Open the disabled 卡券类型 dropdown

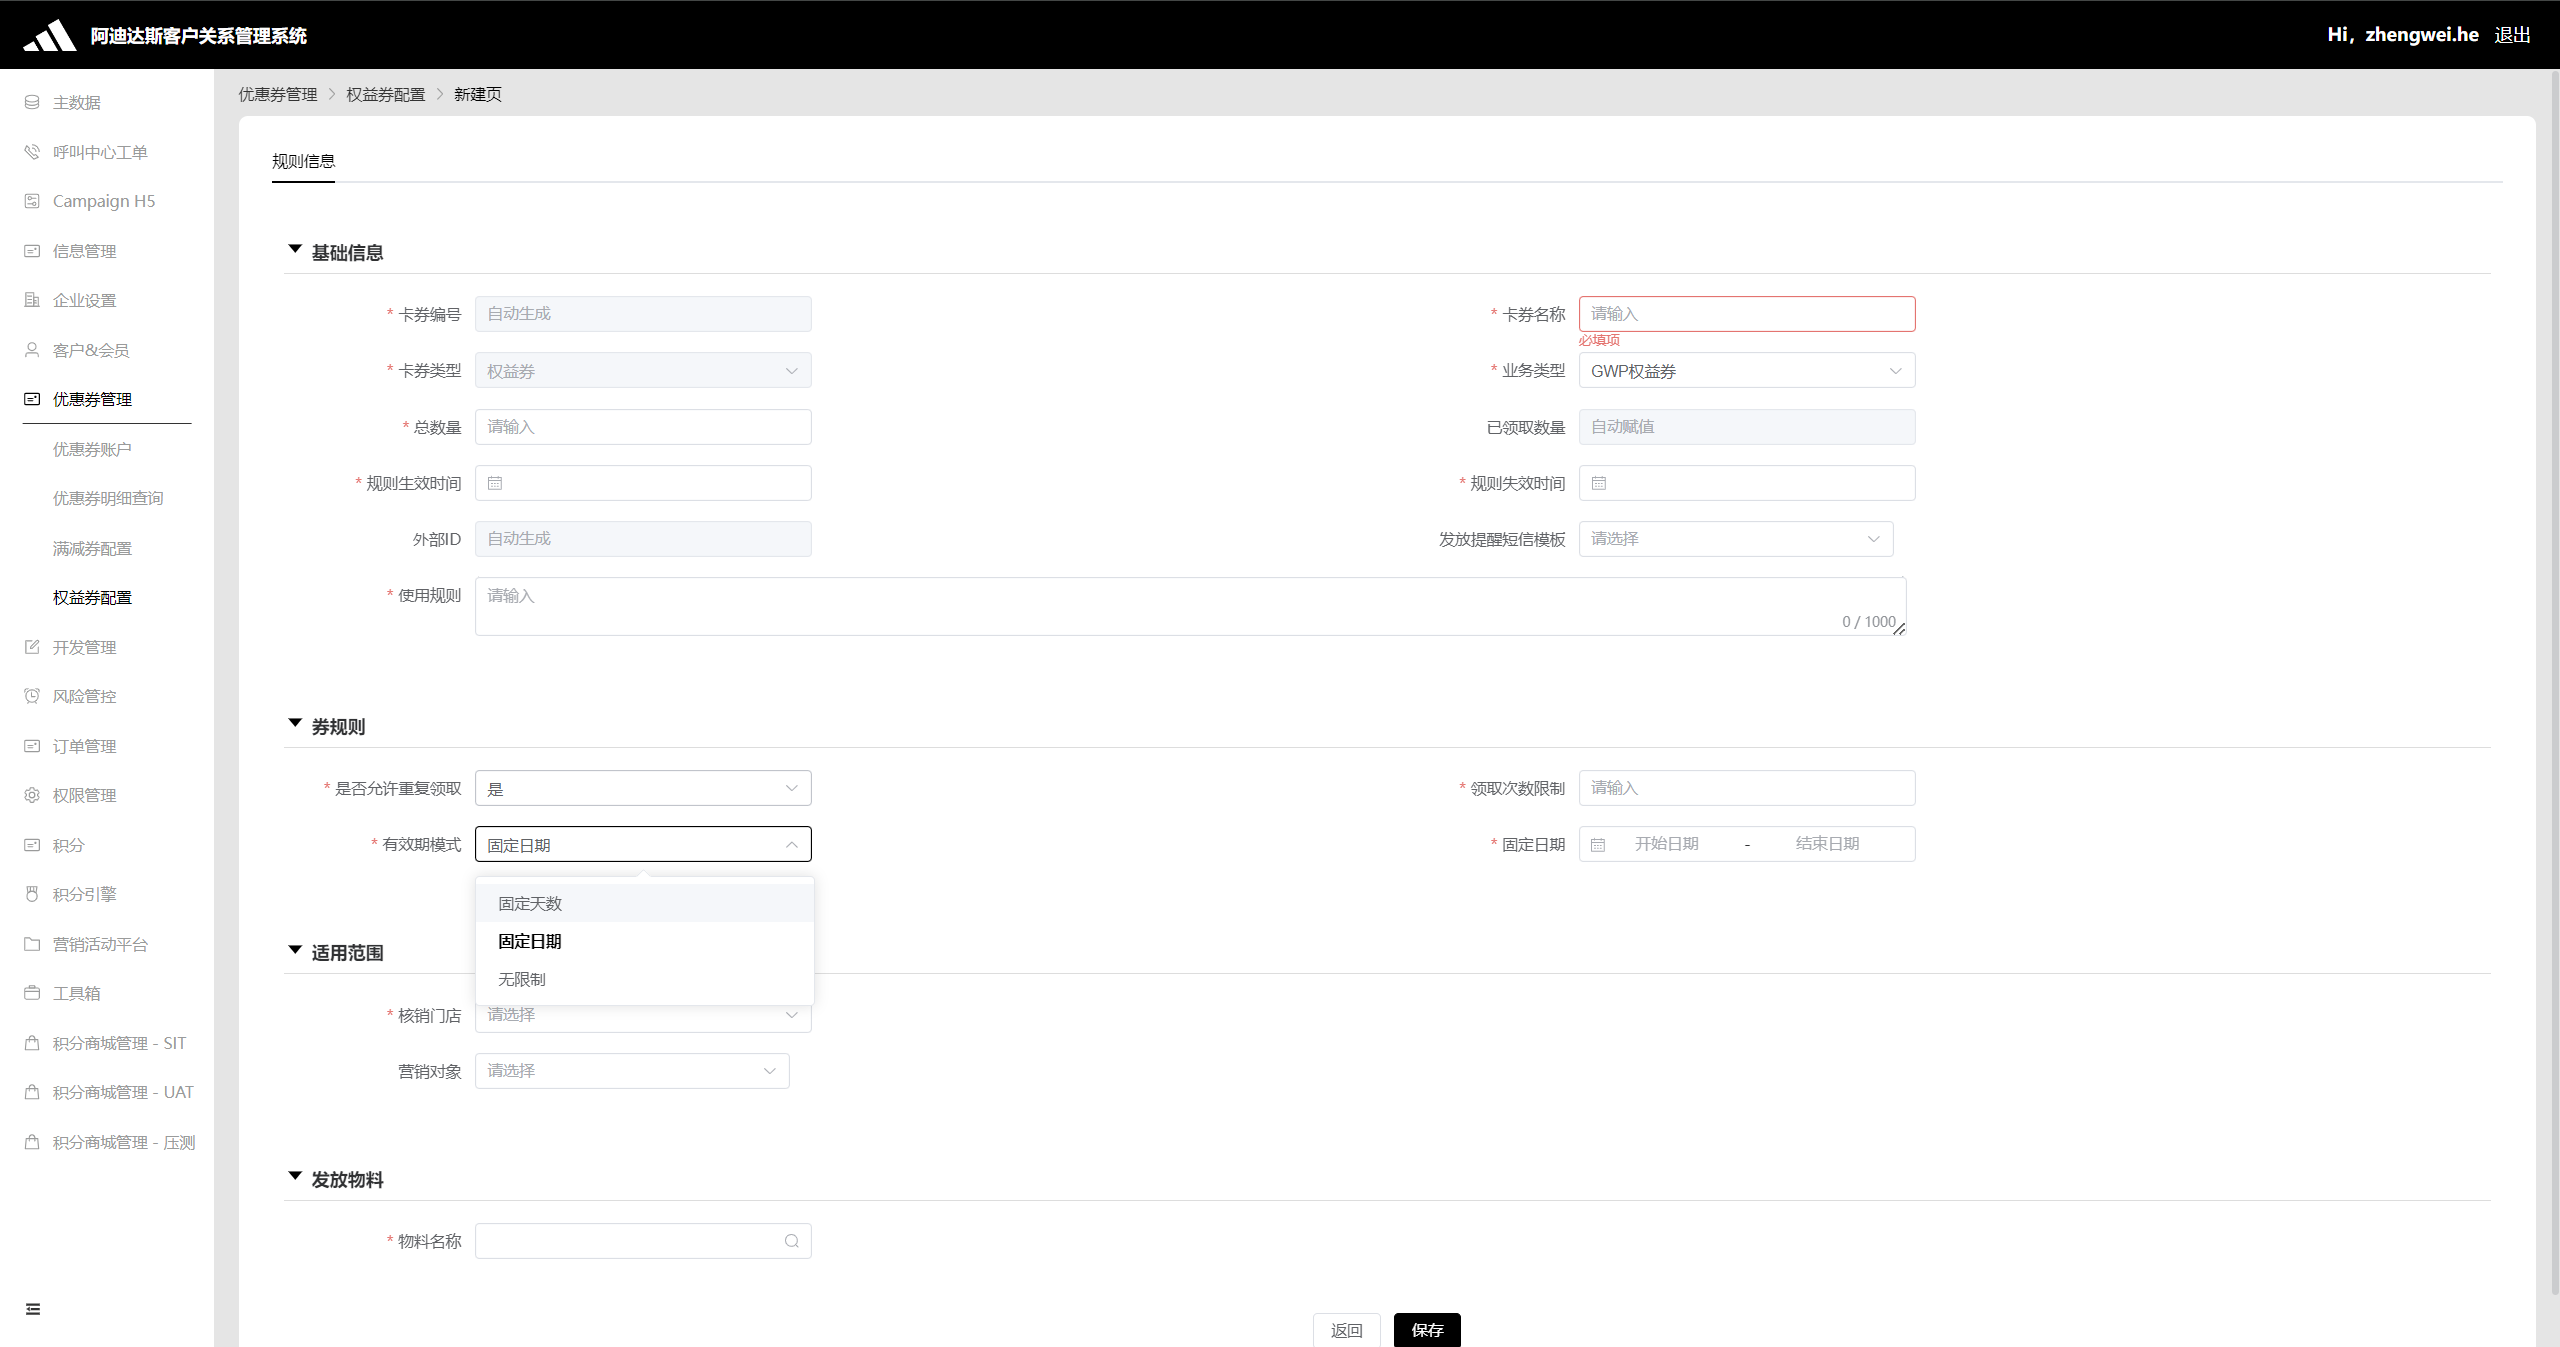643,371
